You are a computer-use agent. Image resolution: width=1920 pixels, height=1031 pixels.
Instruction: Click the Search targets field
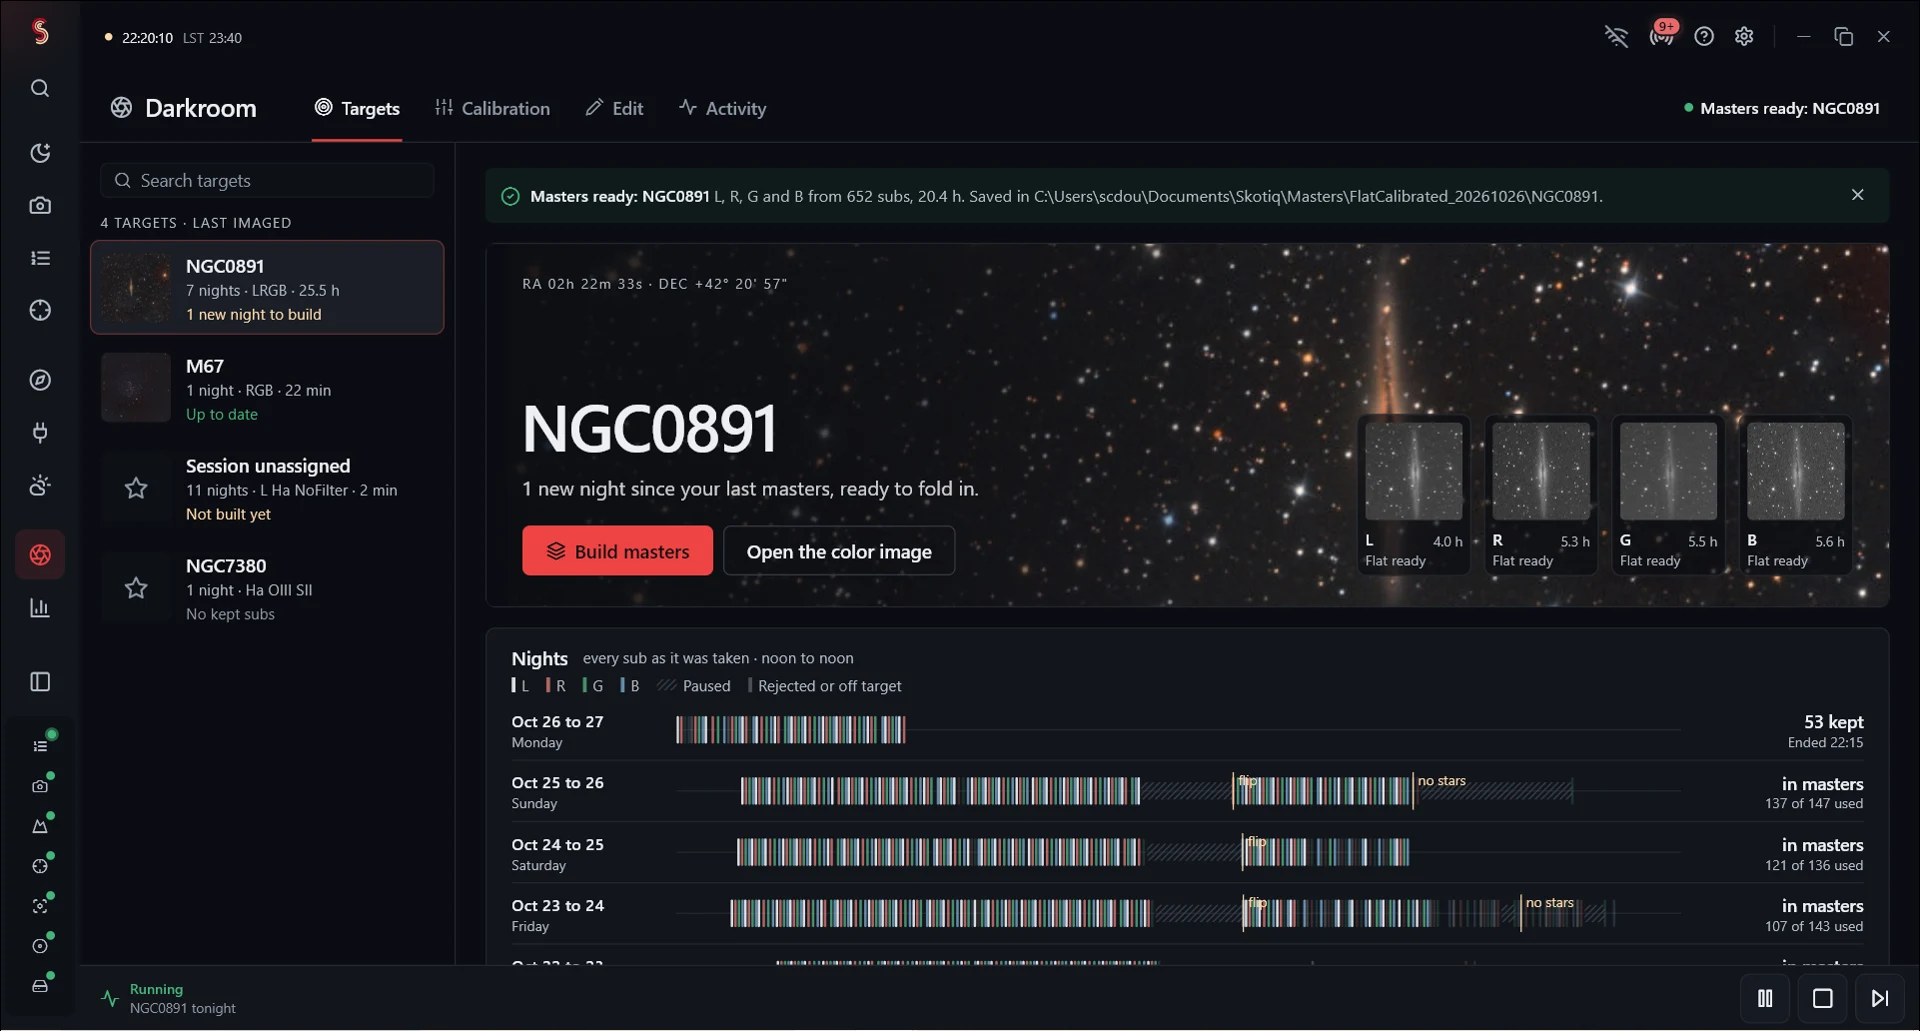267,180
